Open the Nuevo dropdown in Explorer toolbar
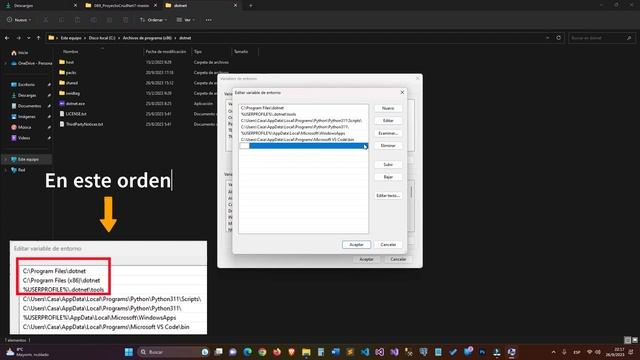The height and width of the screenshot is (360, 640). point(19,20)
